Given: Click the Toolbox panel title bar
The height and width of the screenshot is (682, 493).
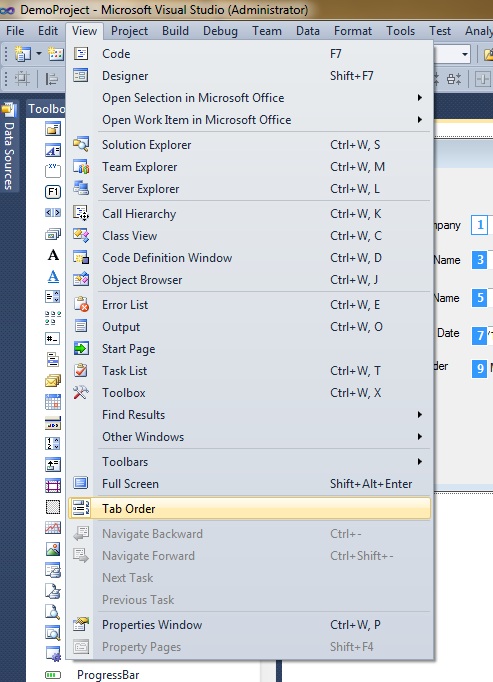Looking at the screenshot, I should pos(46,108).
